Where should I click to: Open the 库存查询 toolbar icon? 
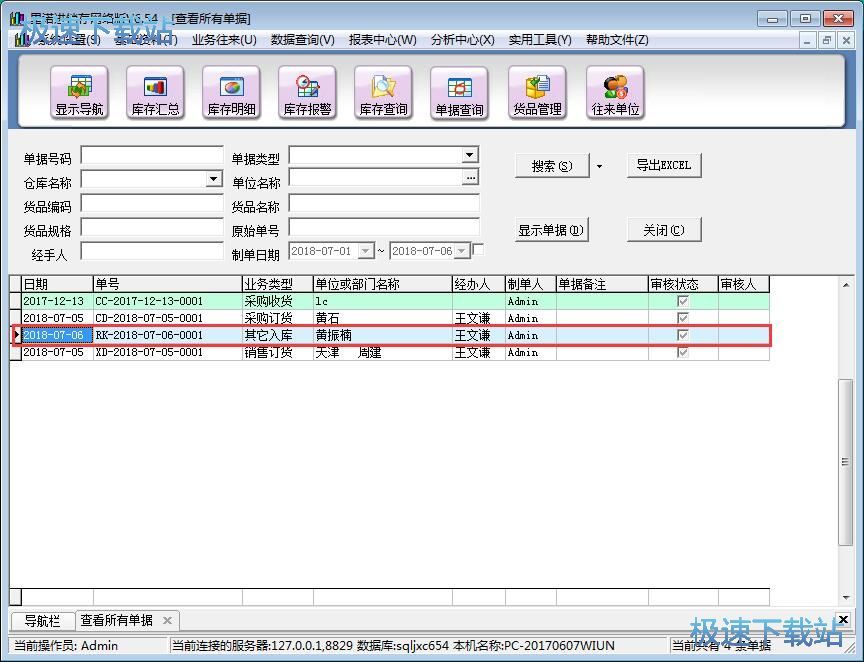click(x=383, y=92)
